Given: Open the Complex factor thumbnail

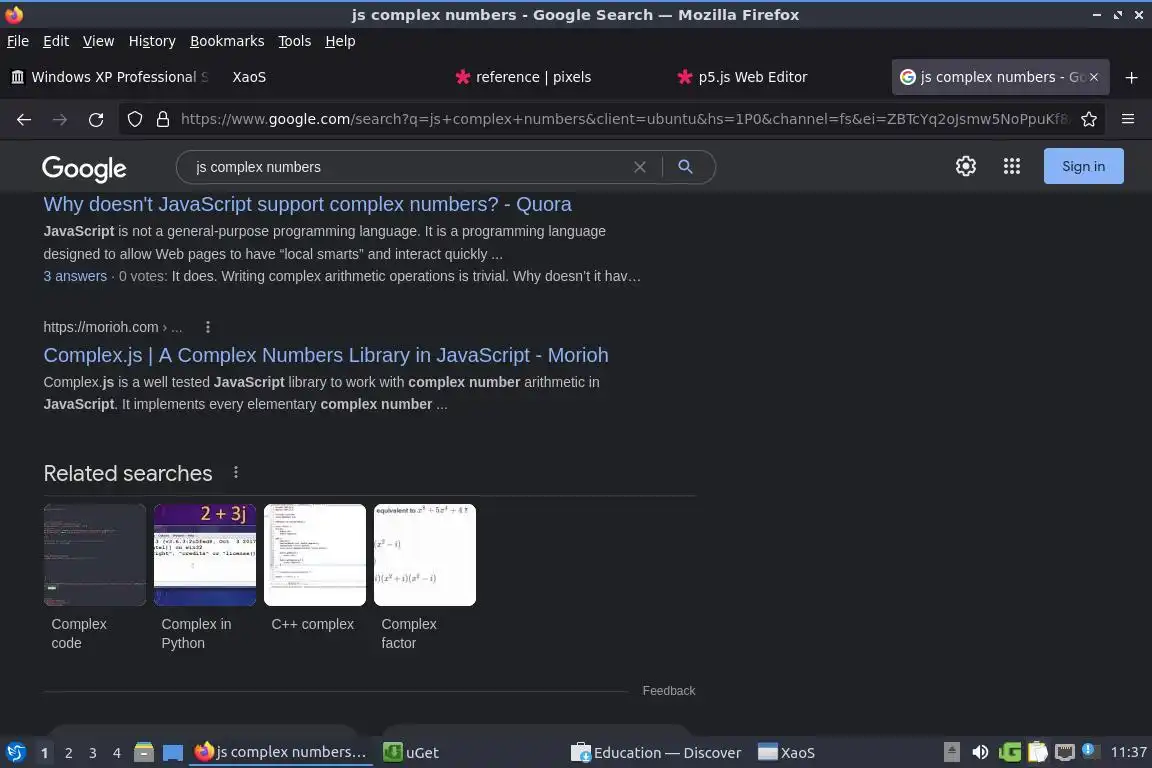Looking at the screenshot, I should coord(425,555).
